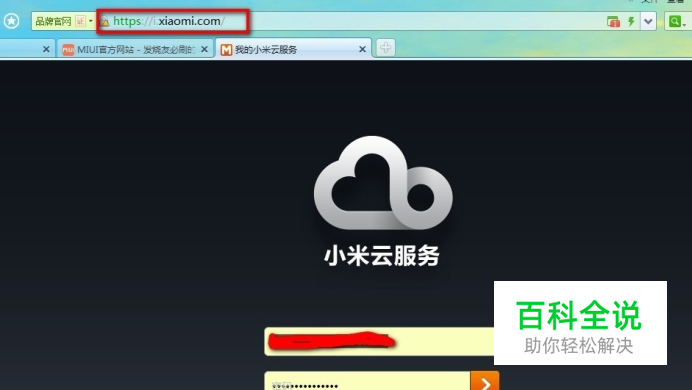Screen dimensions: 692x390
Task: Click the green search engine icon
Action: (x=676, y=21)
